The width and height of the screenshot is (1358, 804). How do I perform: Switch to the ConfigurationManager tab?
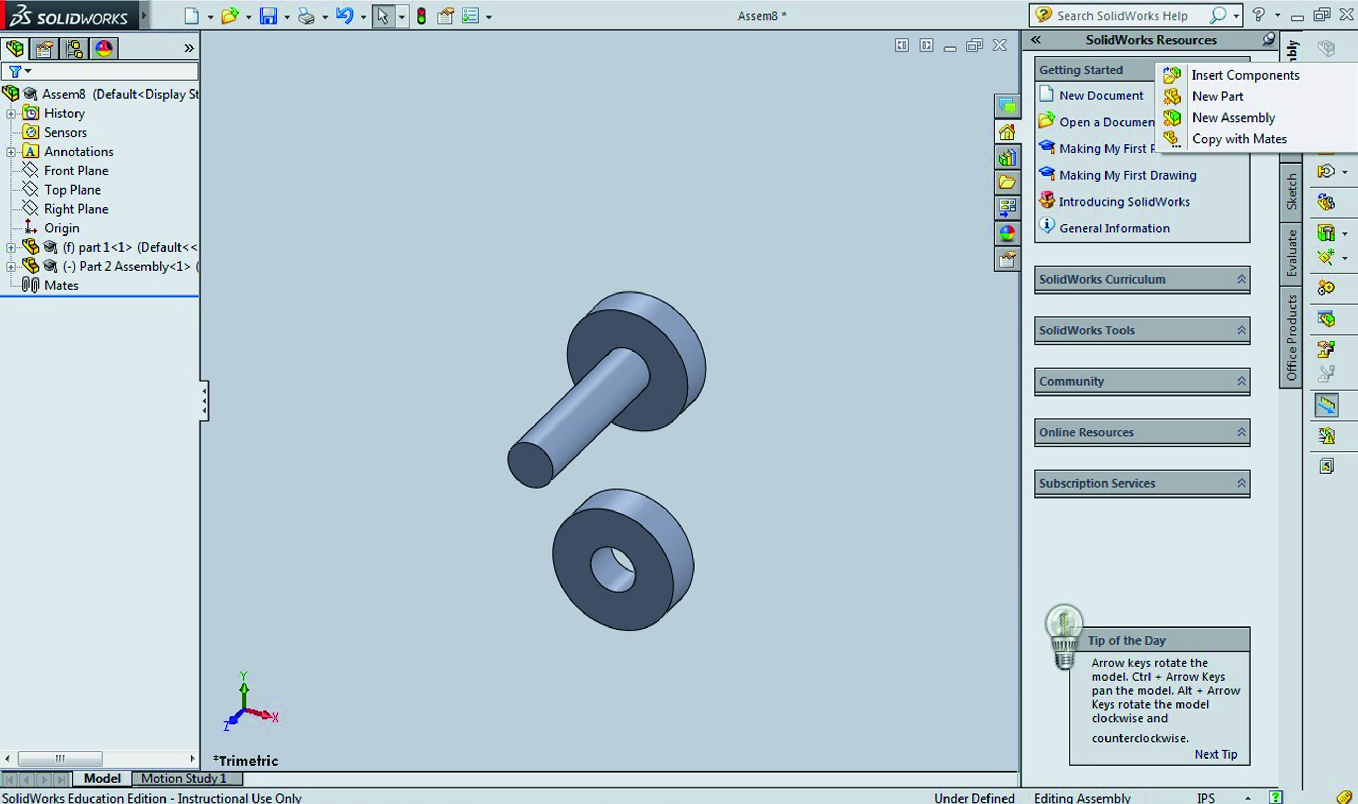(x=74, y=48)
